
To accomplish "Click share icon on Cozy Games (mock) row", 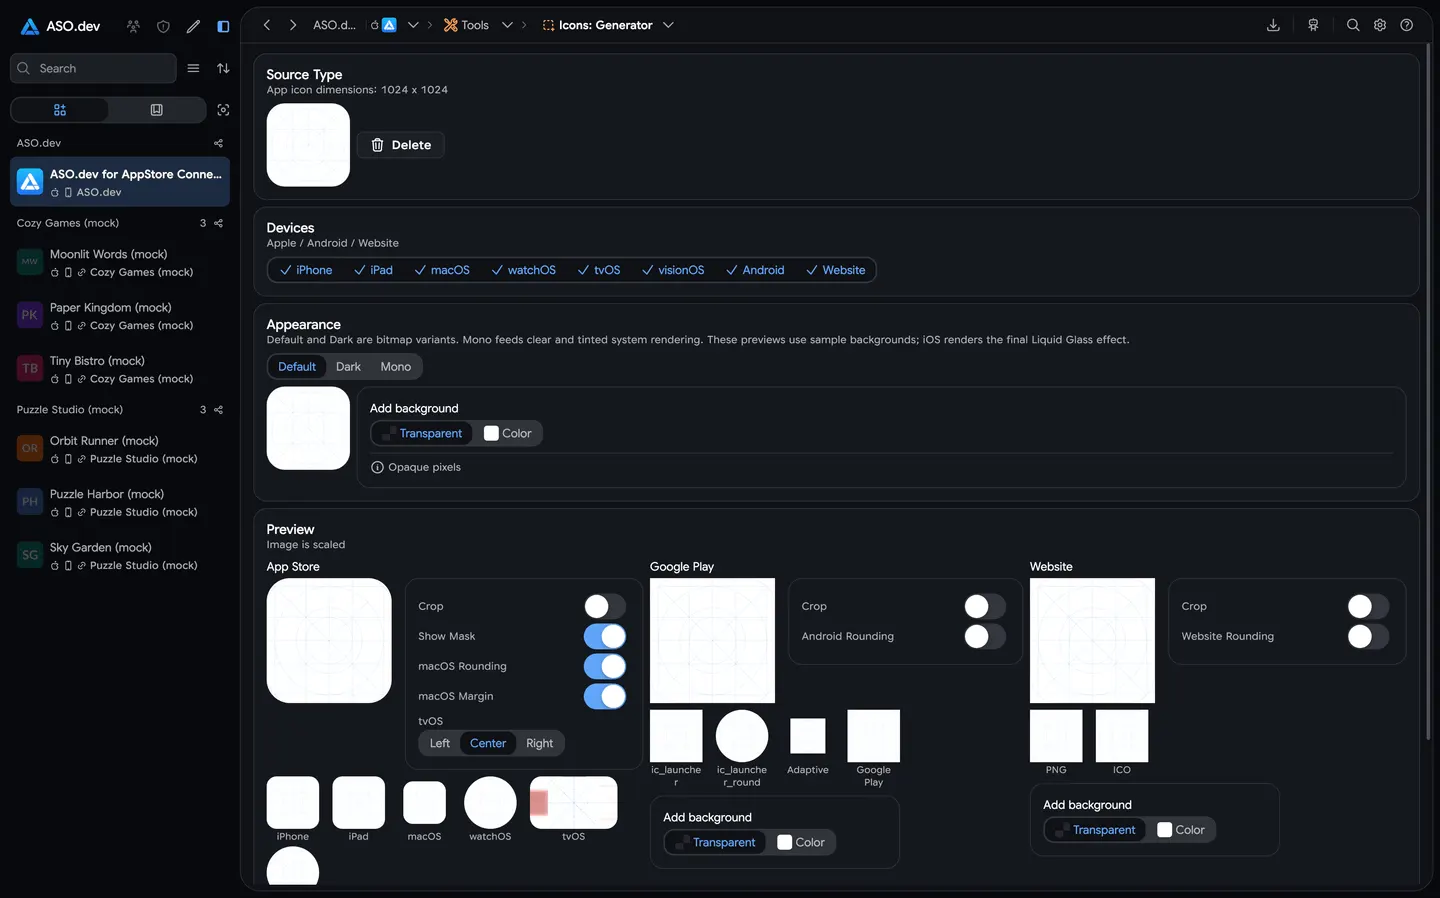I will point(219,223).
